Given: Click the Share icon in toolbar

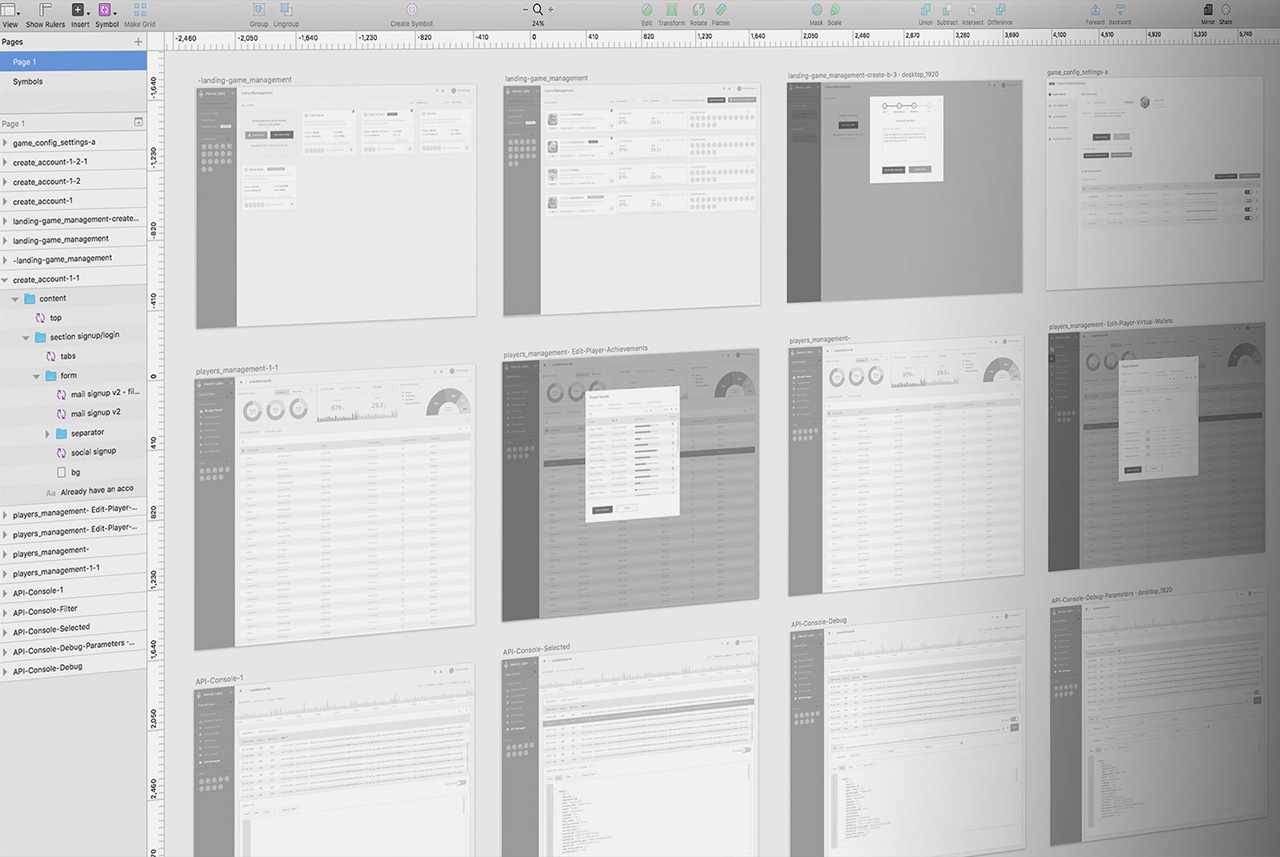Looking at the screenshot, I should (1225, 9).
